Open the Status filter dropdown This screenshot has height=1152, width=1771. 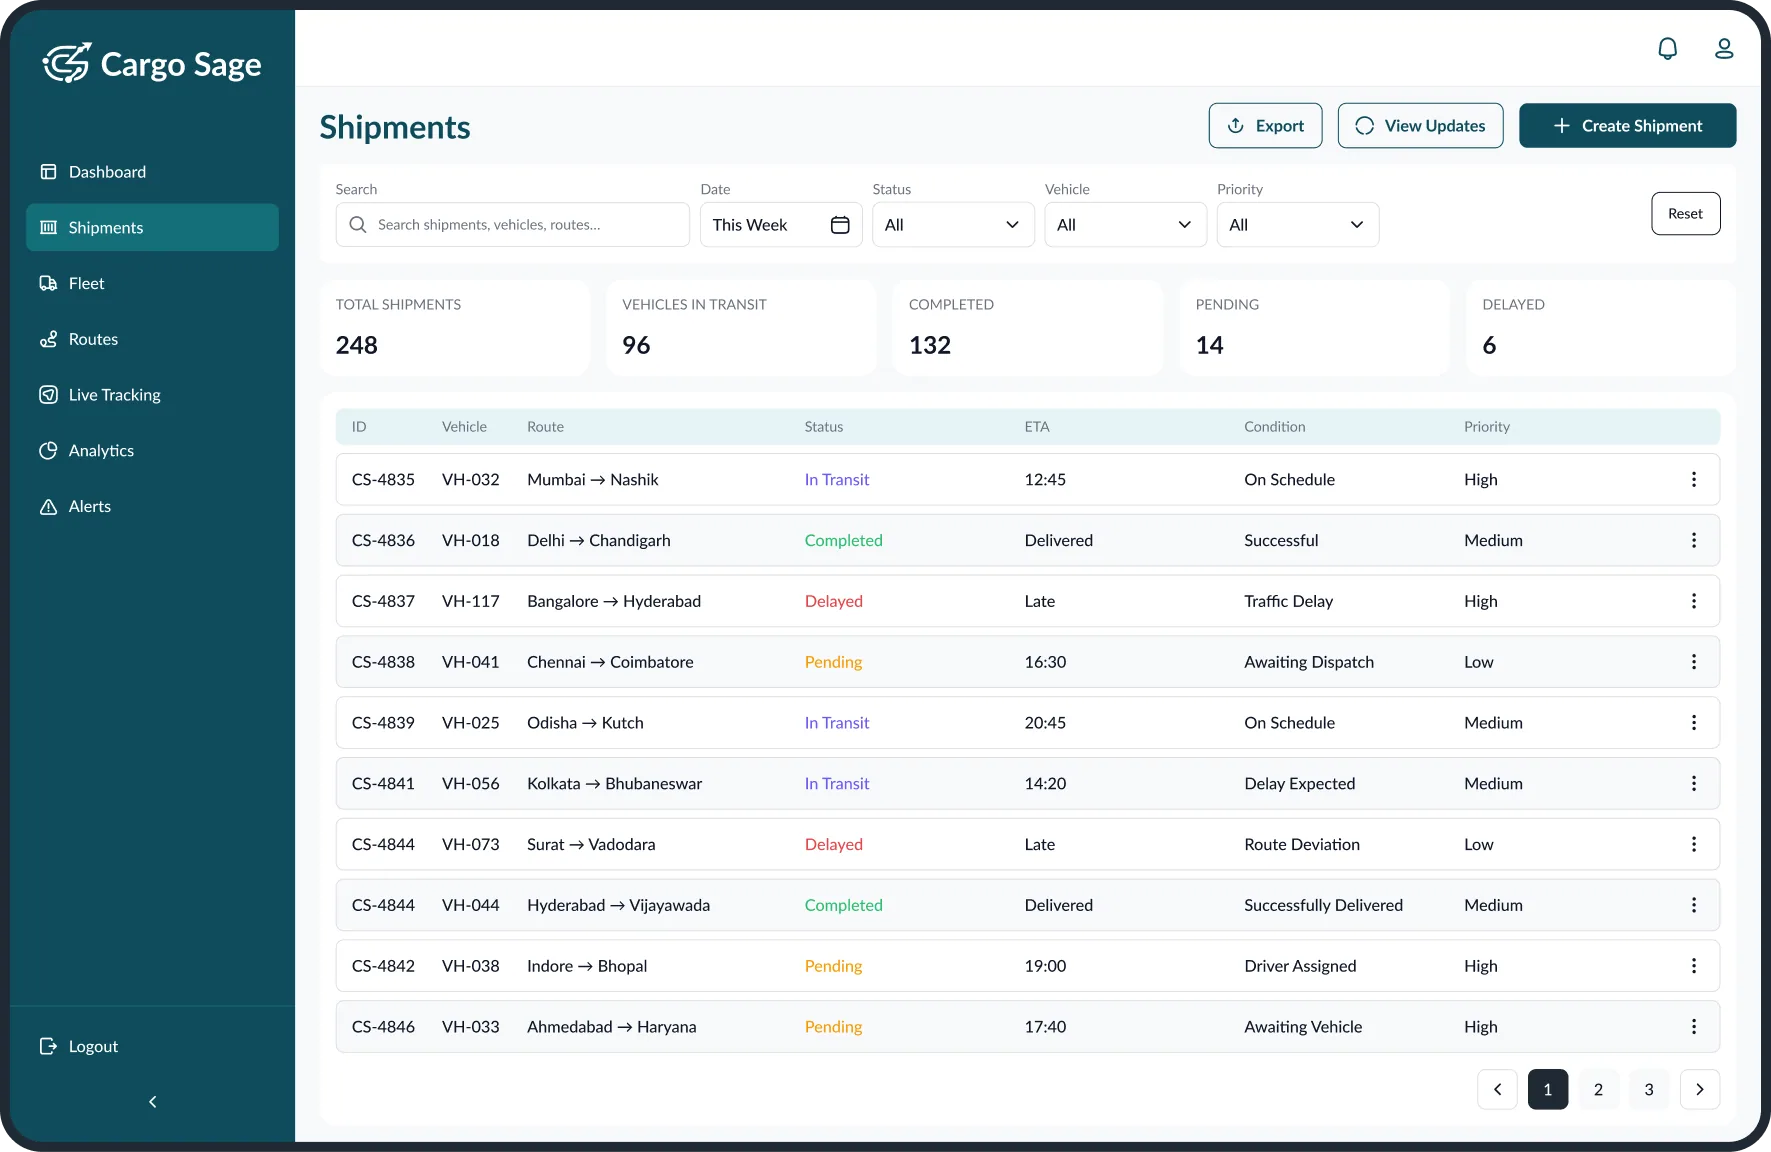click(x=951, y=225)
